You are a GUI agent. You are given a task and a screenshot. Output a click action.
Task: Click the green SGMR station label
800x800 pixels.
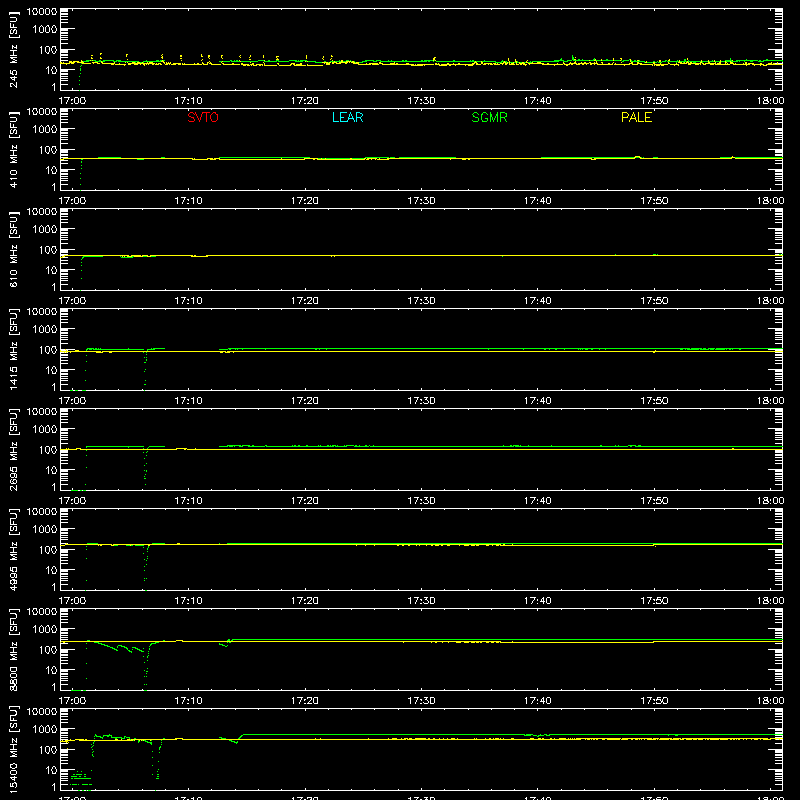489,117
